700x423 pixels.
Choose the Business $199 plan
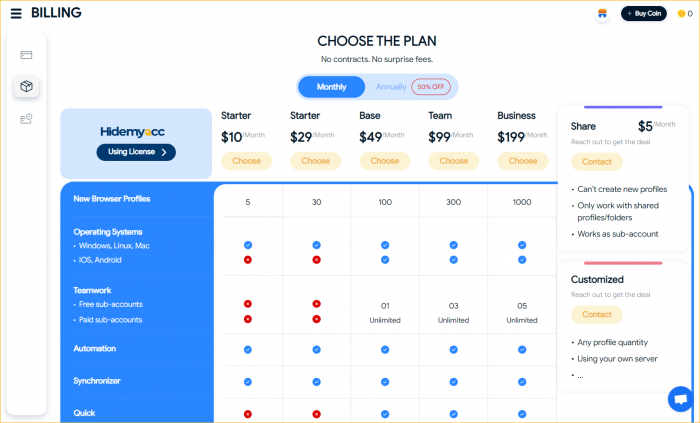[523, 161]
